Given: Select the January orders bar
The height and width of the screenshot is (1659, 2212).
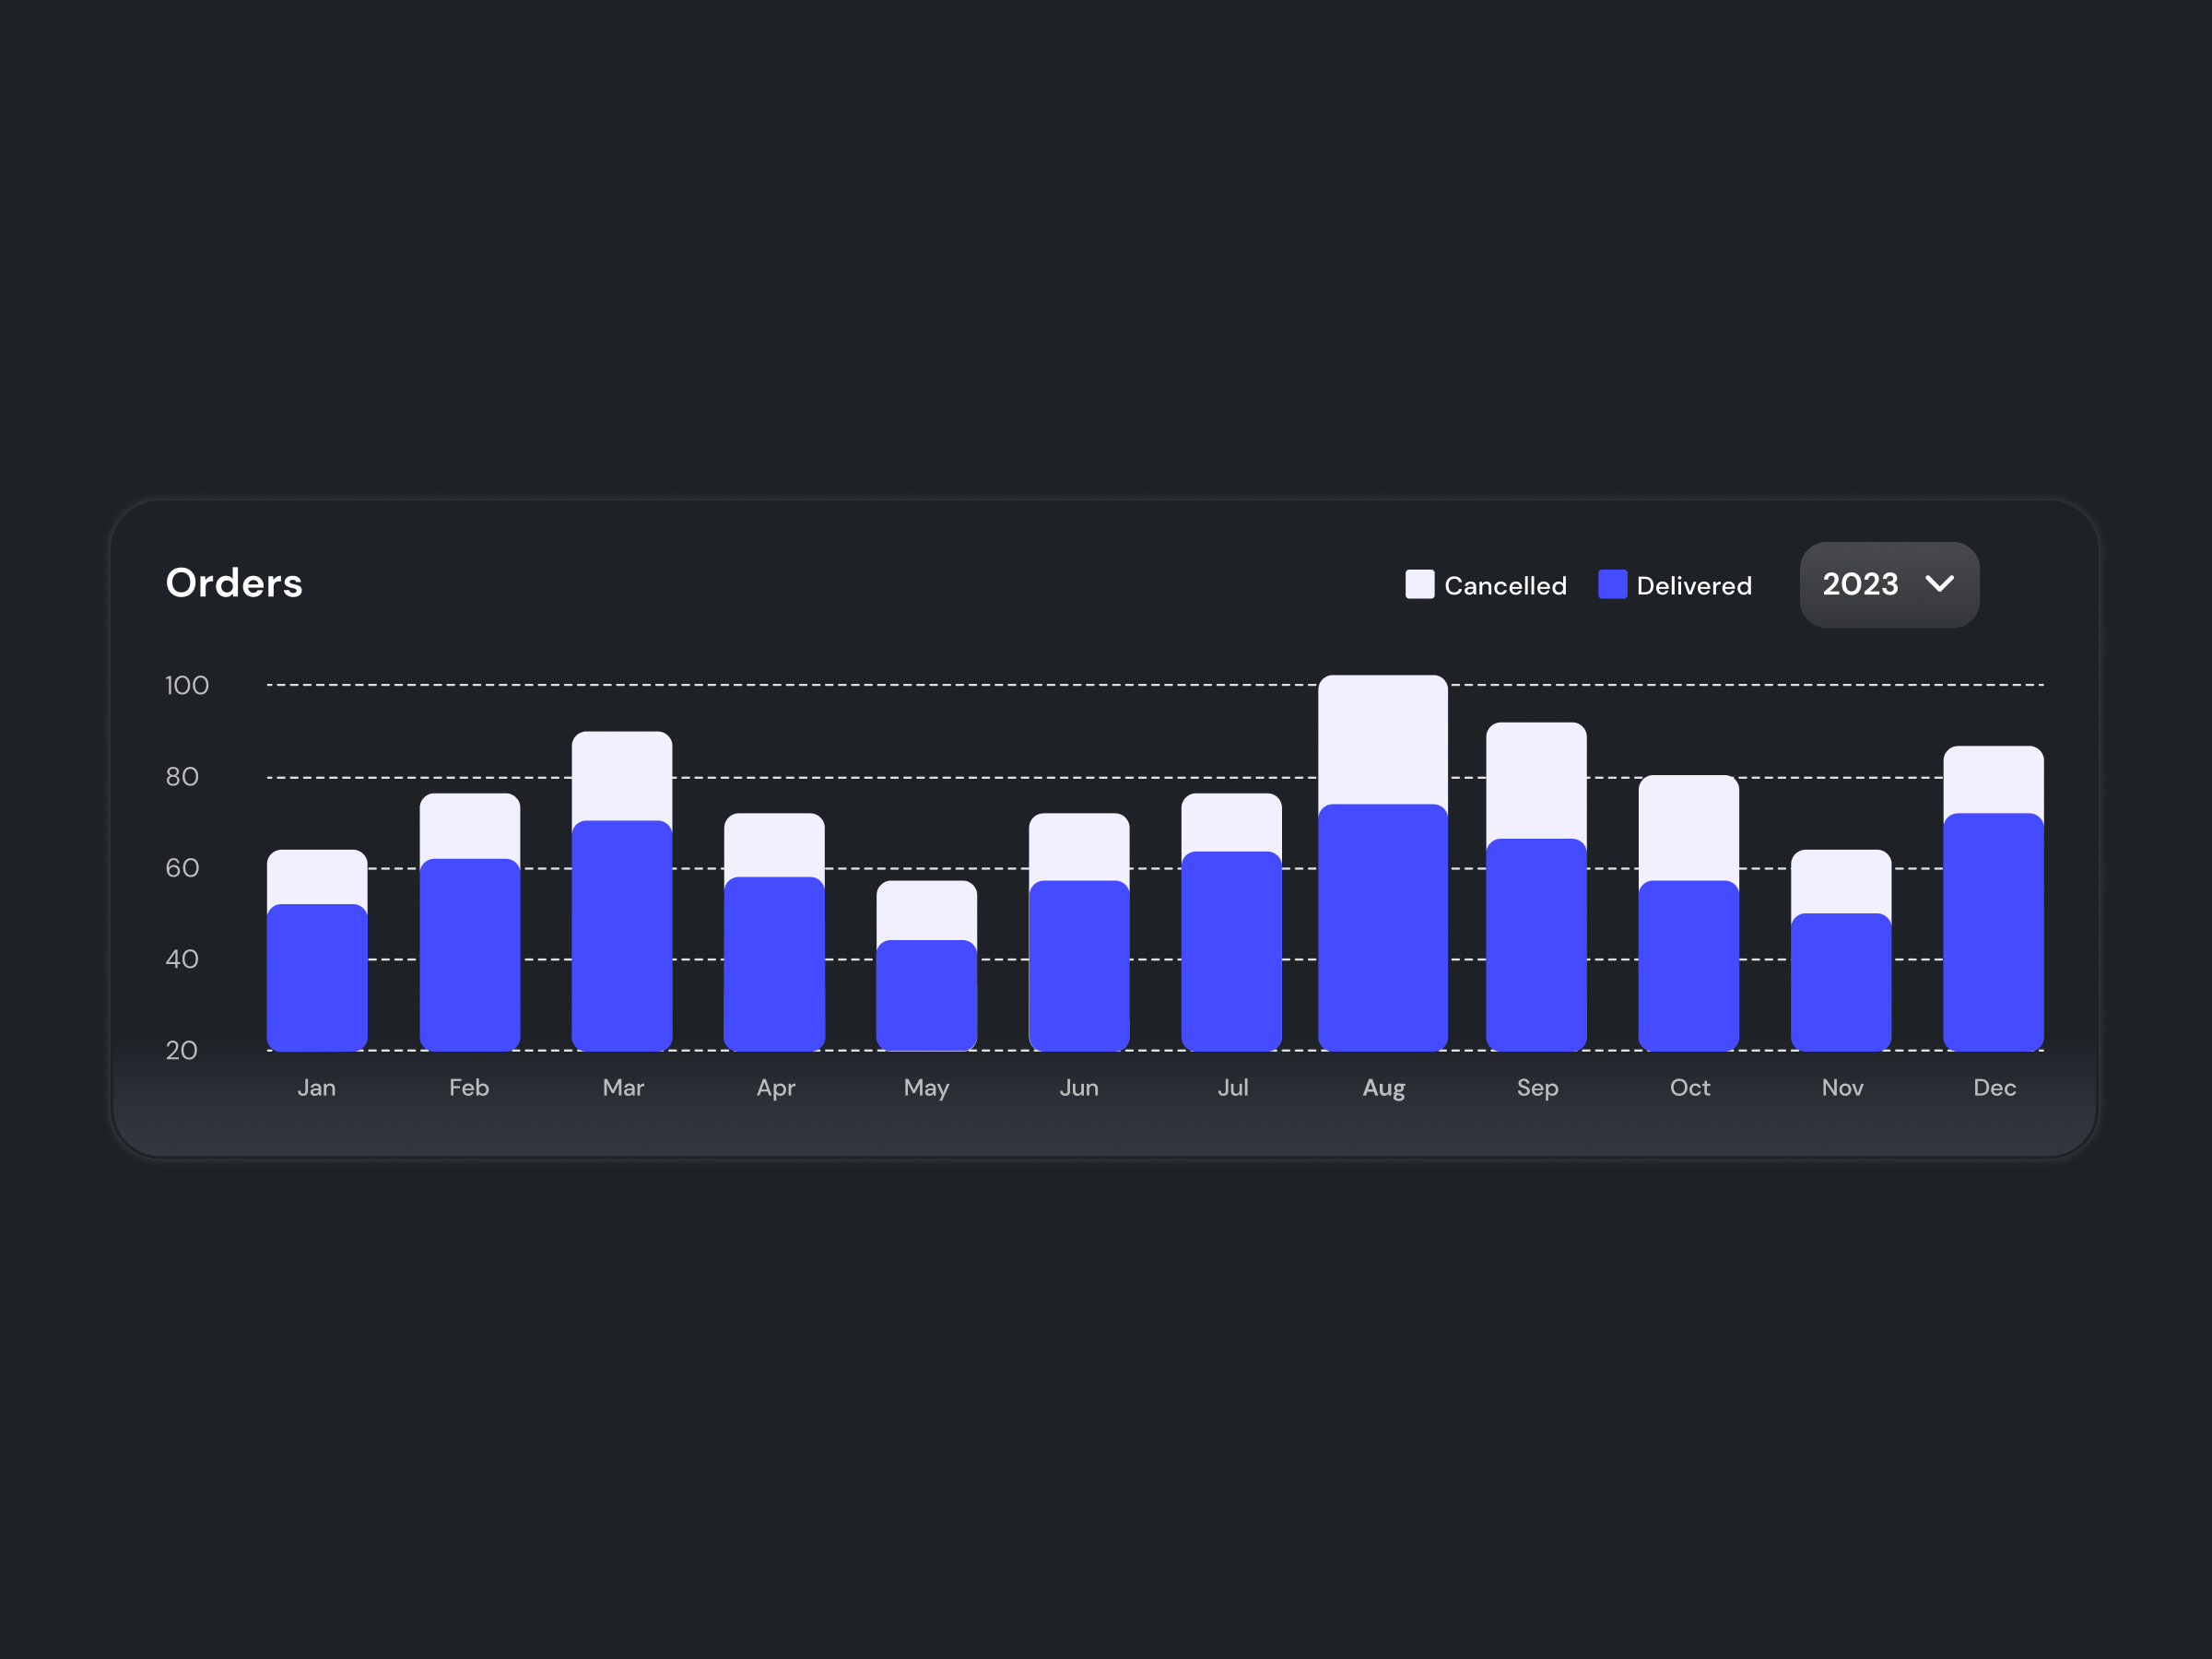Looking at the screenshot, I should tap(317, 950).
